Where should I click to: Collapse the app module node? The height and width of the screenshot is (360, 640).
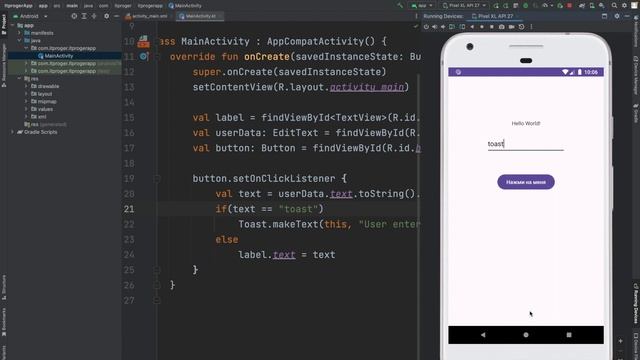[x=13, y=25]
